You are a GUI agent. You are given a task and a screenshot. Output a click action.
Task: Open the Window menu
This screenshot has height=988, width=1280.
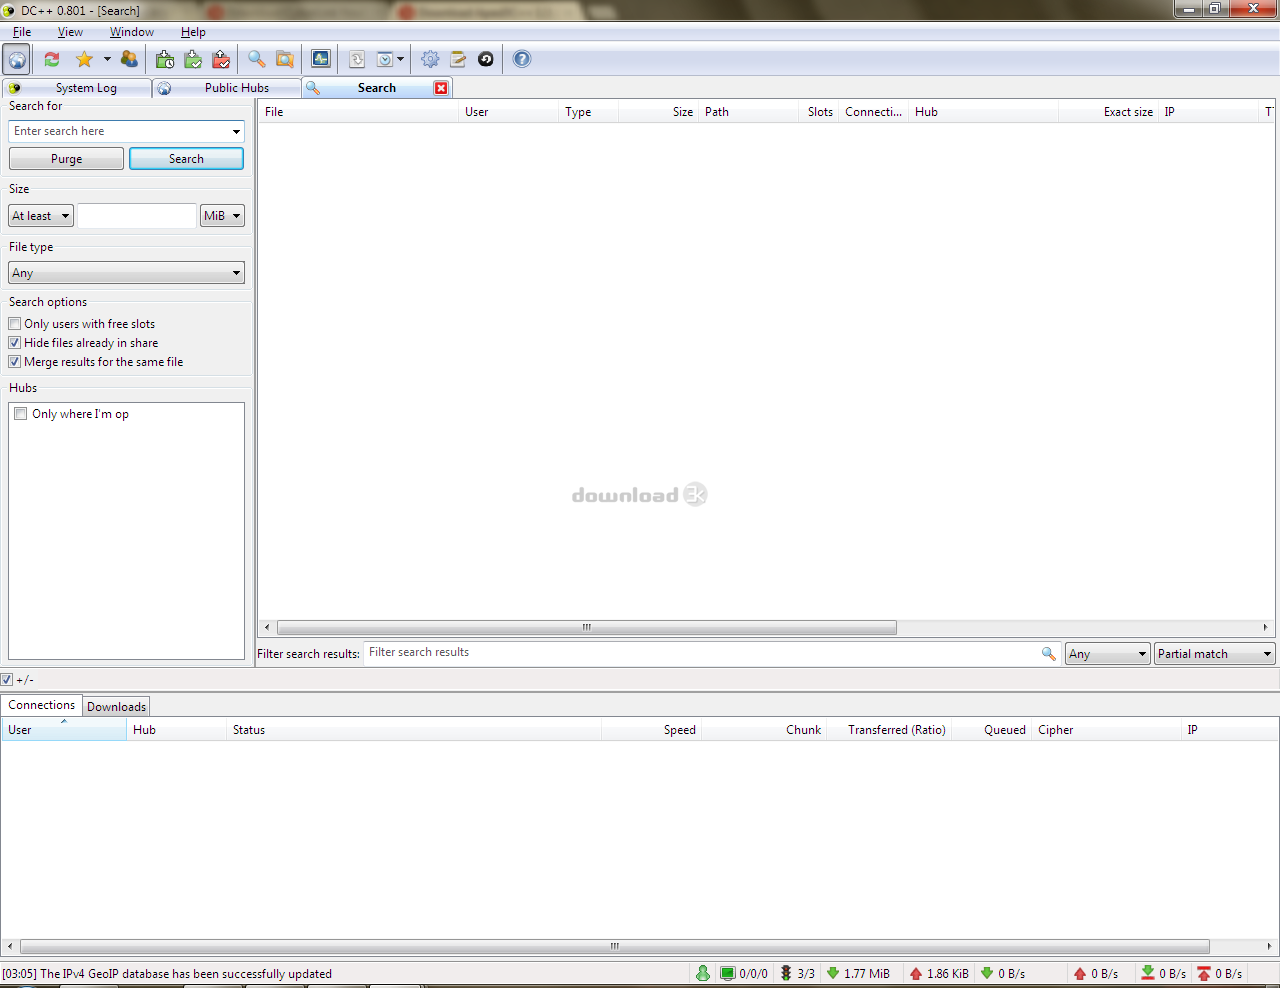point(132,32)
